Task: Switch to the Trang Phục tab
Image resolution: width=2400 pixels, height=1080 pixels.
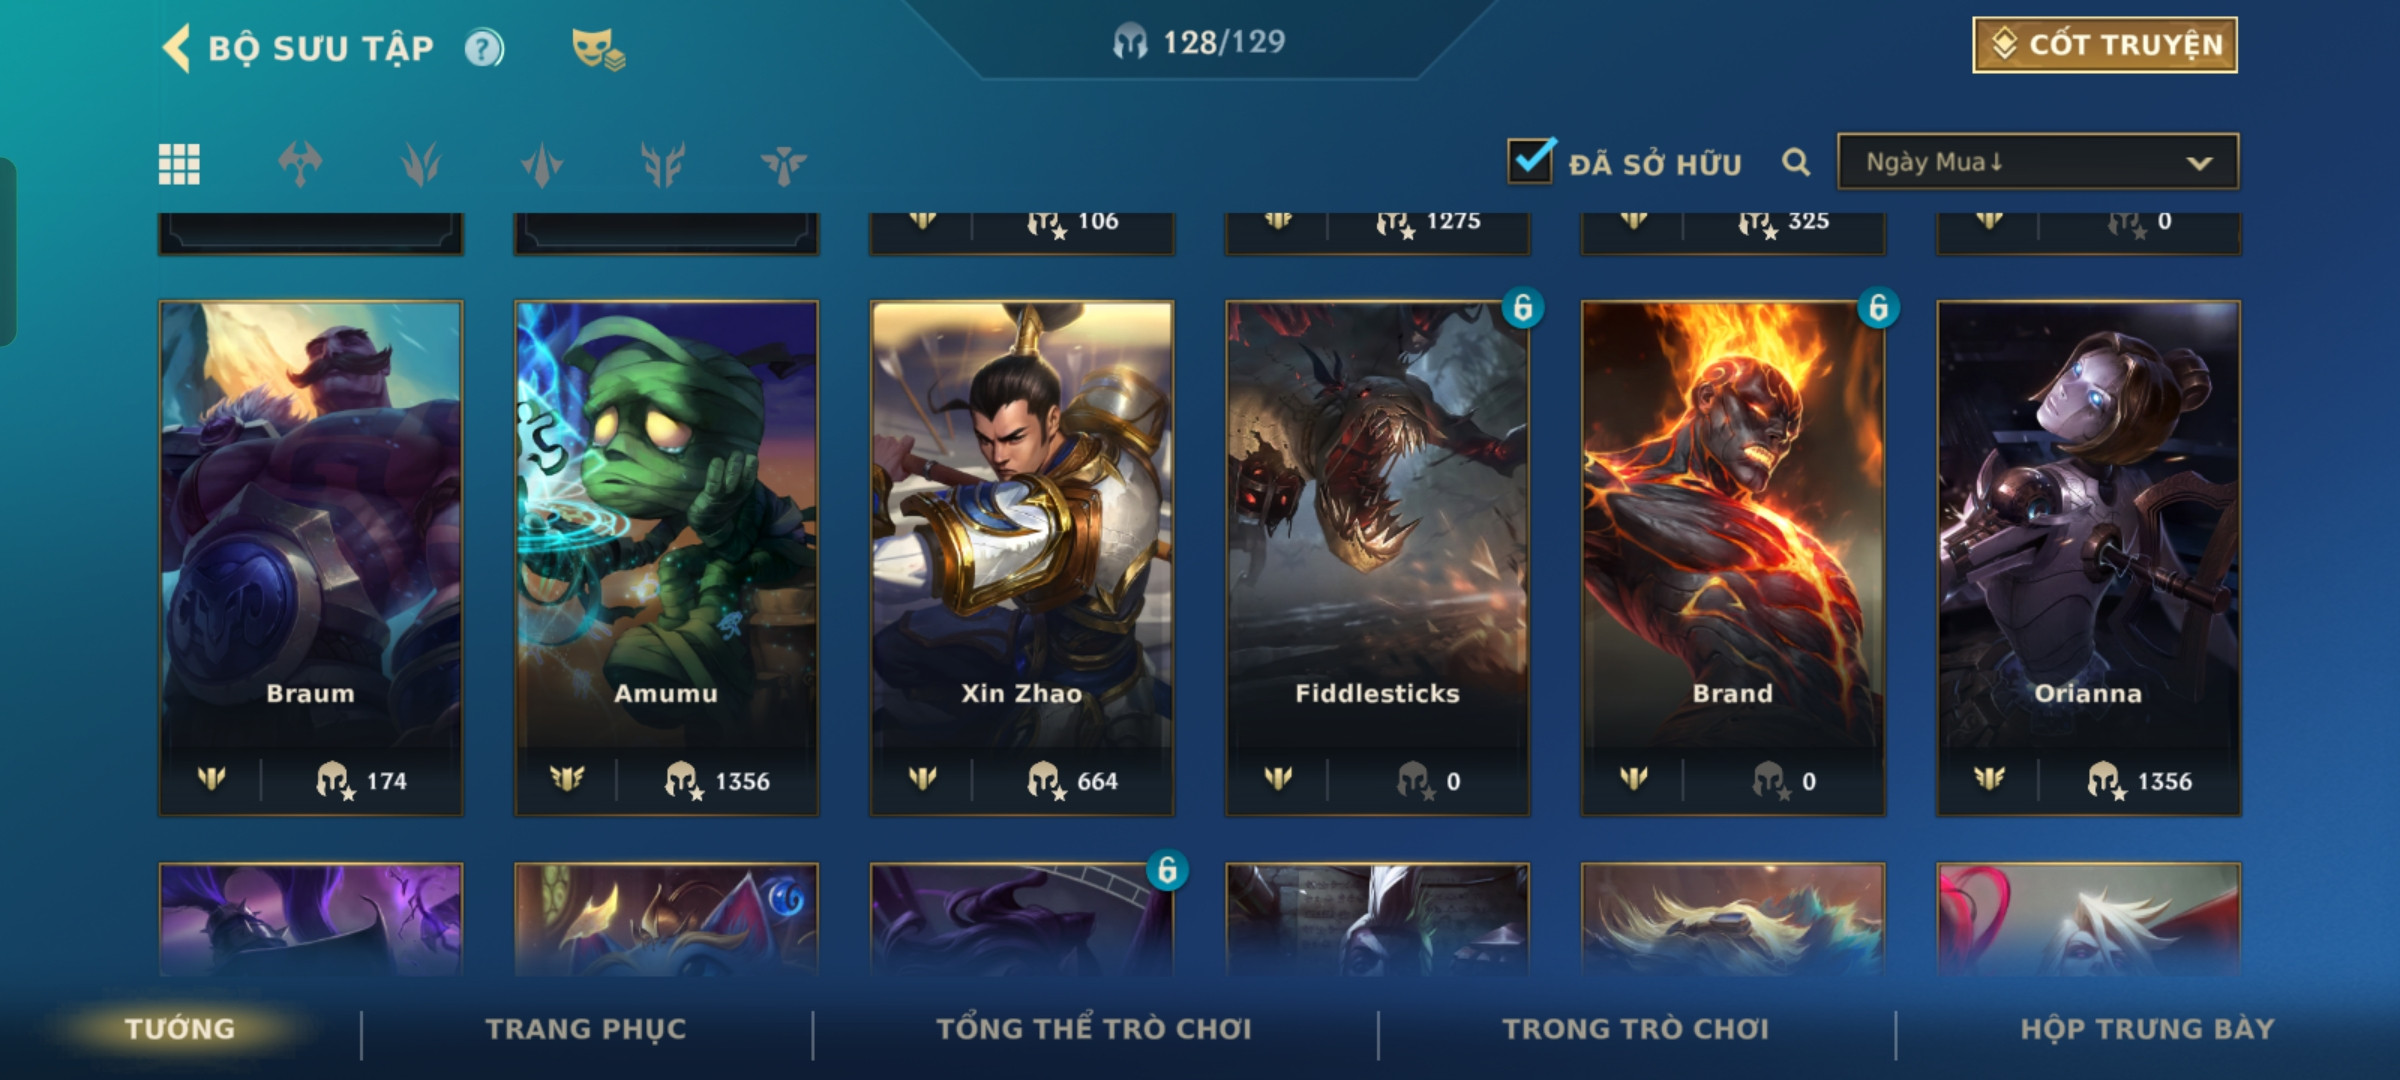Action: coord(586,1029)
